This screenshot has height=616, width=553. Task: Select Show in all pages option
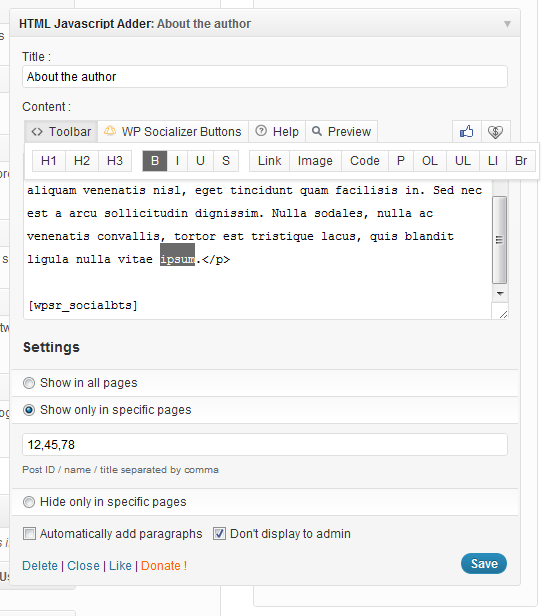click(29, 383)
